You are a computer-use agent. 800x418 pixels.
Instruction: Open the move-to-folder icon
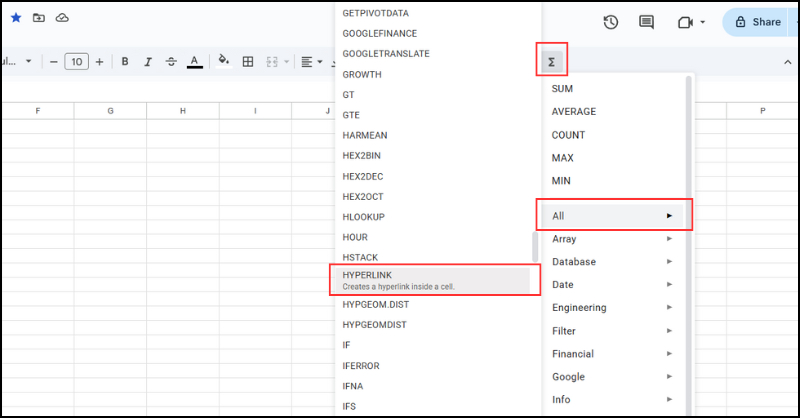[39, 18]
